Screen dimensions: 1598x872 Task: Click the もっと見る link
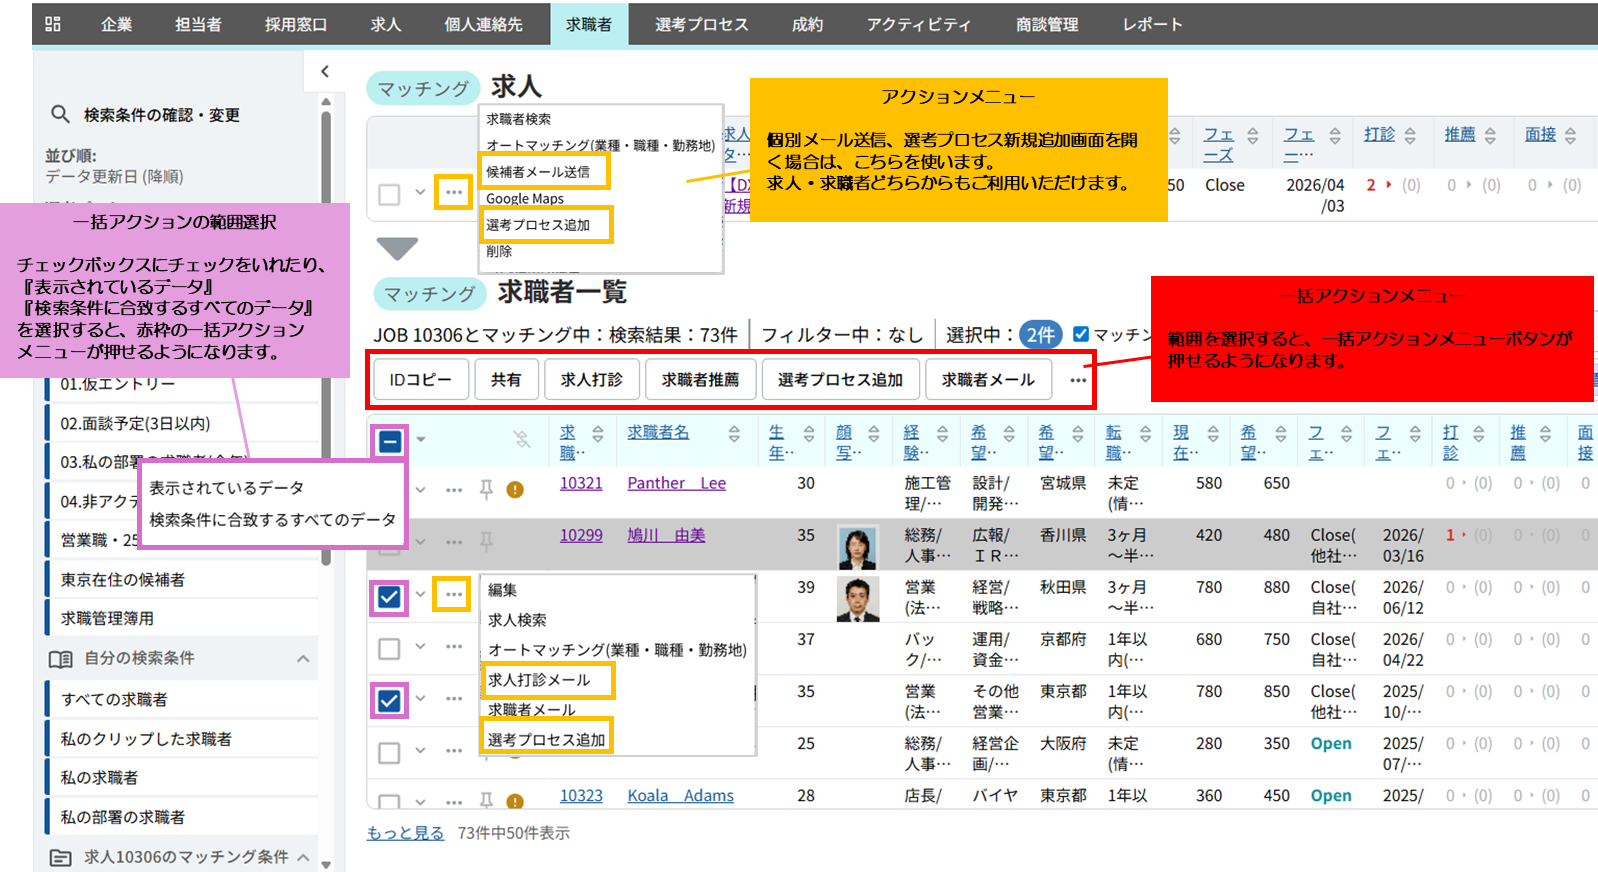coord(405,833)
